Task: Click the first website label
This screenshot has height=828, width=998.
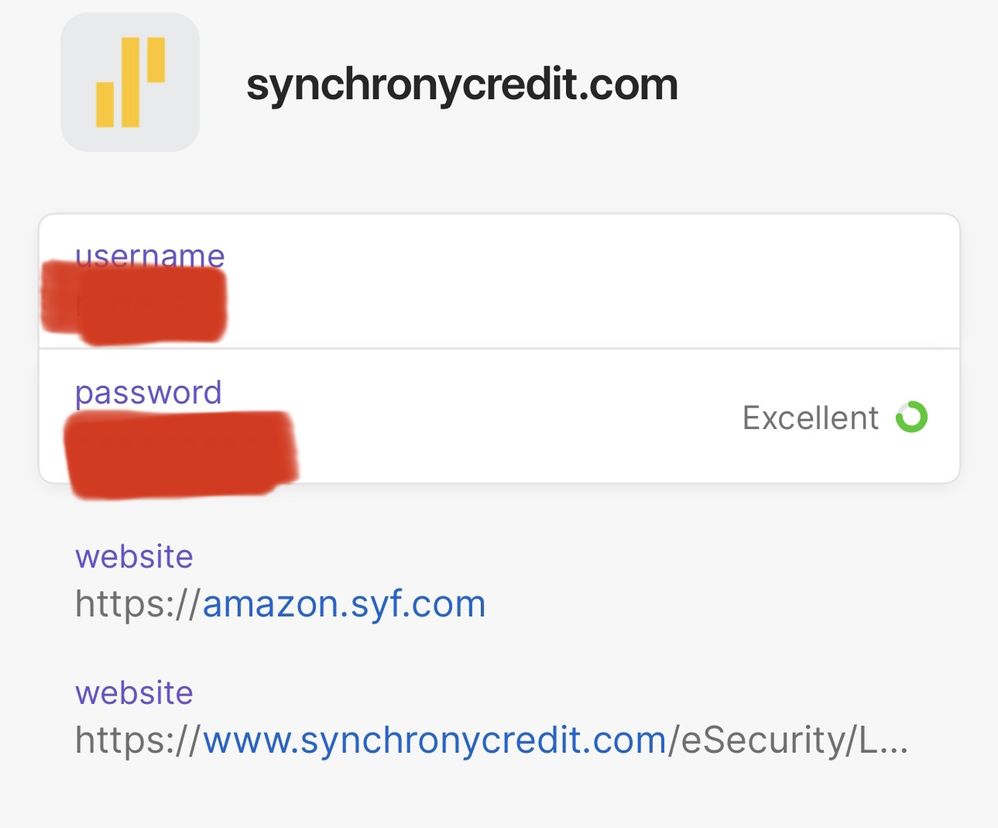Action: [x=134, y=556]
